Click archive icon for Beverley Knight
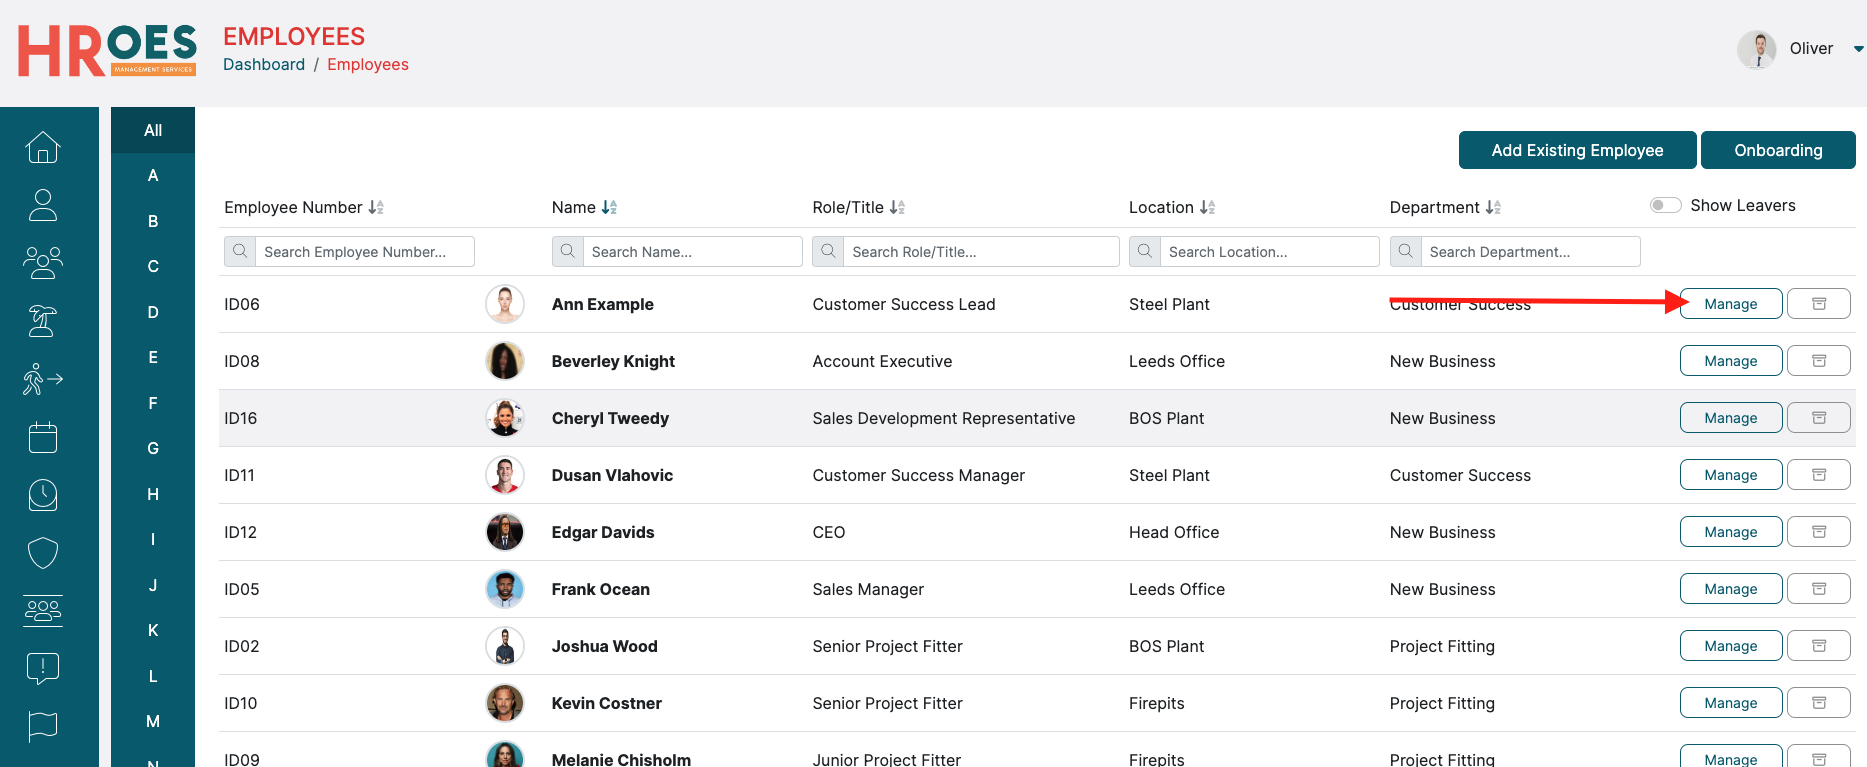 click(x=1818, y=361)
